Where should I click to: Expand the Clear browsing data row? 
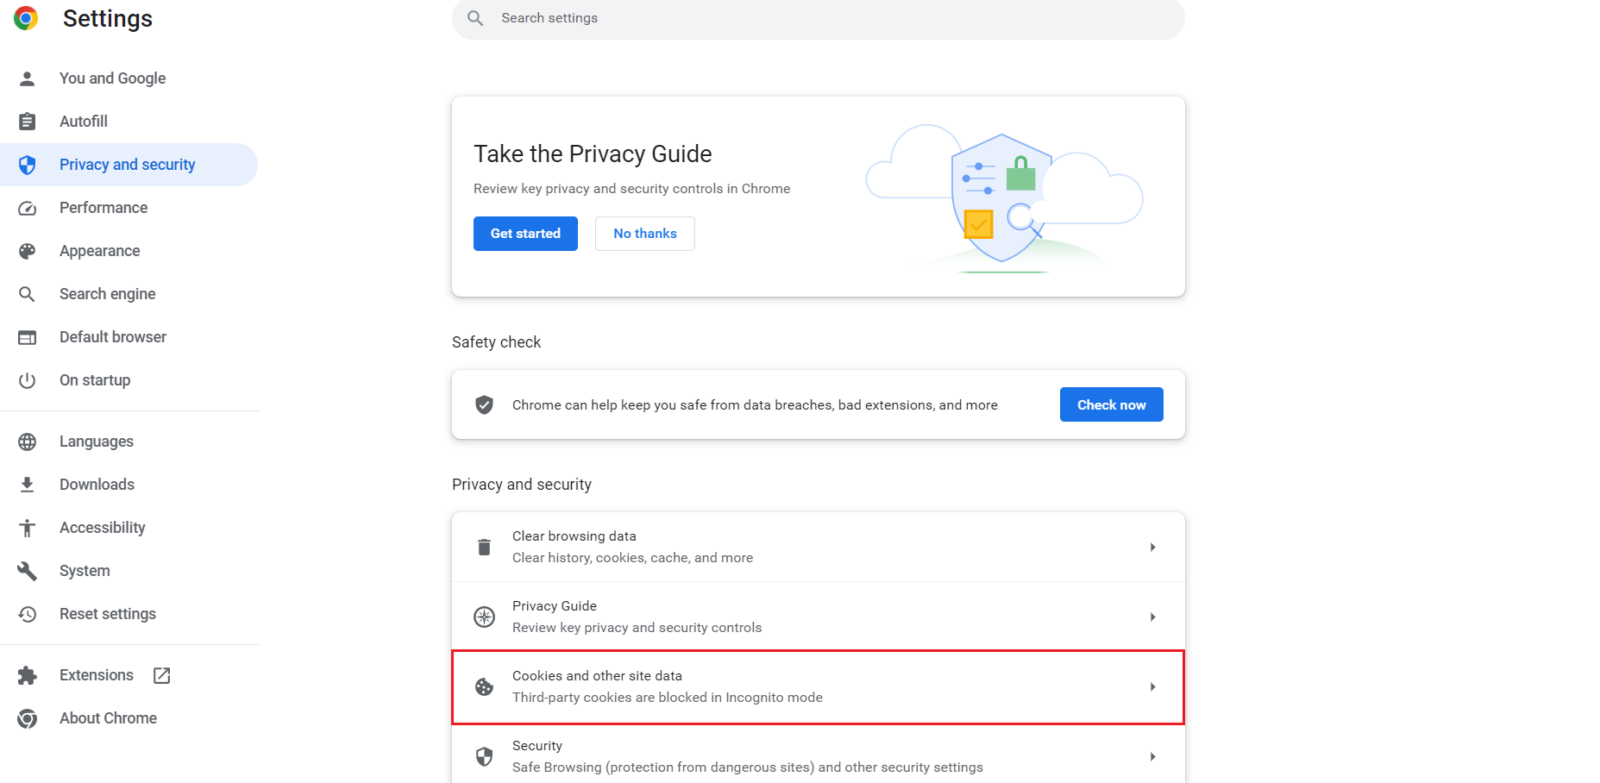(x=1152, y=547)
